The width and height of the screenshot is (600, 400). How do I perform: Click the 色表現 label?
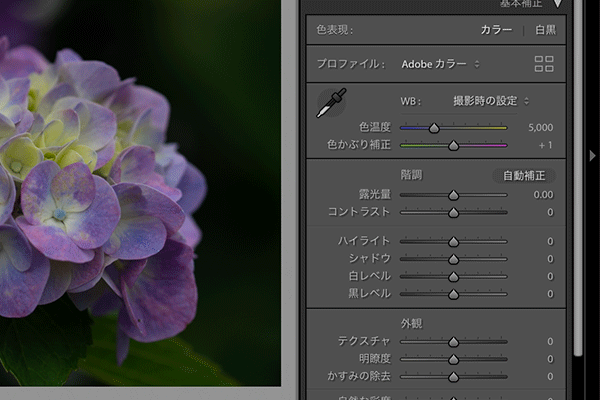334,30
